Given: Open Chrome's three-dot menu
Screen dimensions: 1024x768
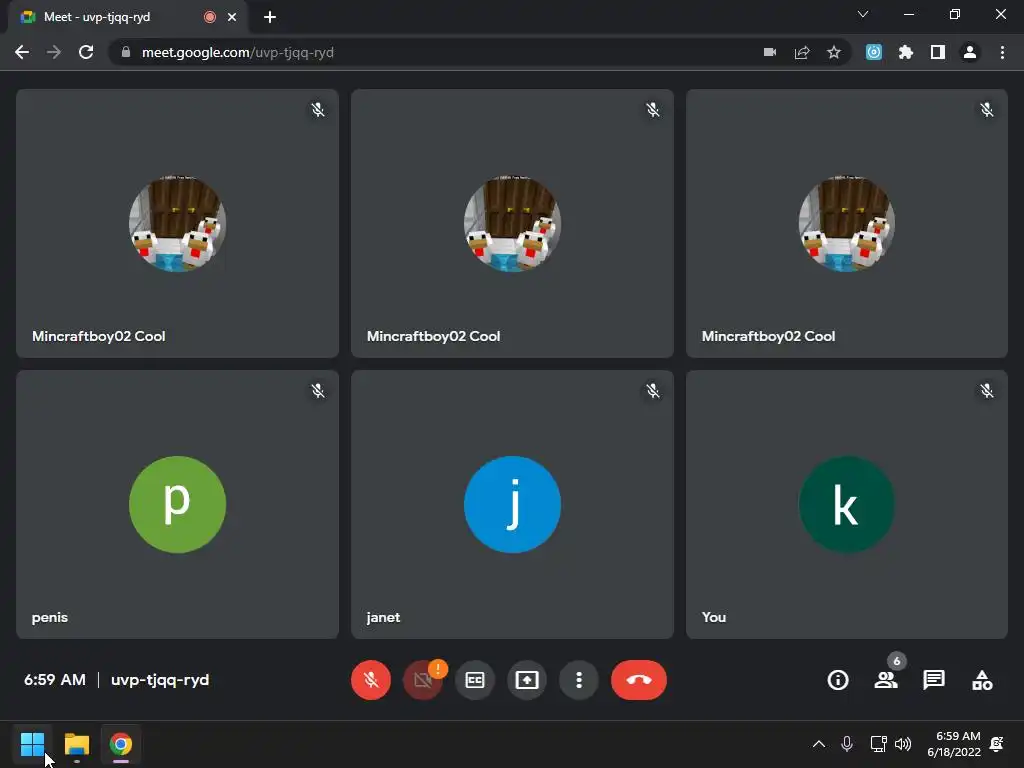Looking at the screenshot, I should coord(1002,52).
